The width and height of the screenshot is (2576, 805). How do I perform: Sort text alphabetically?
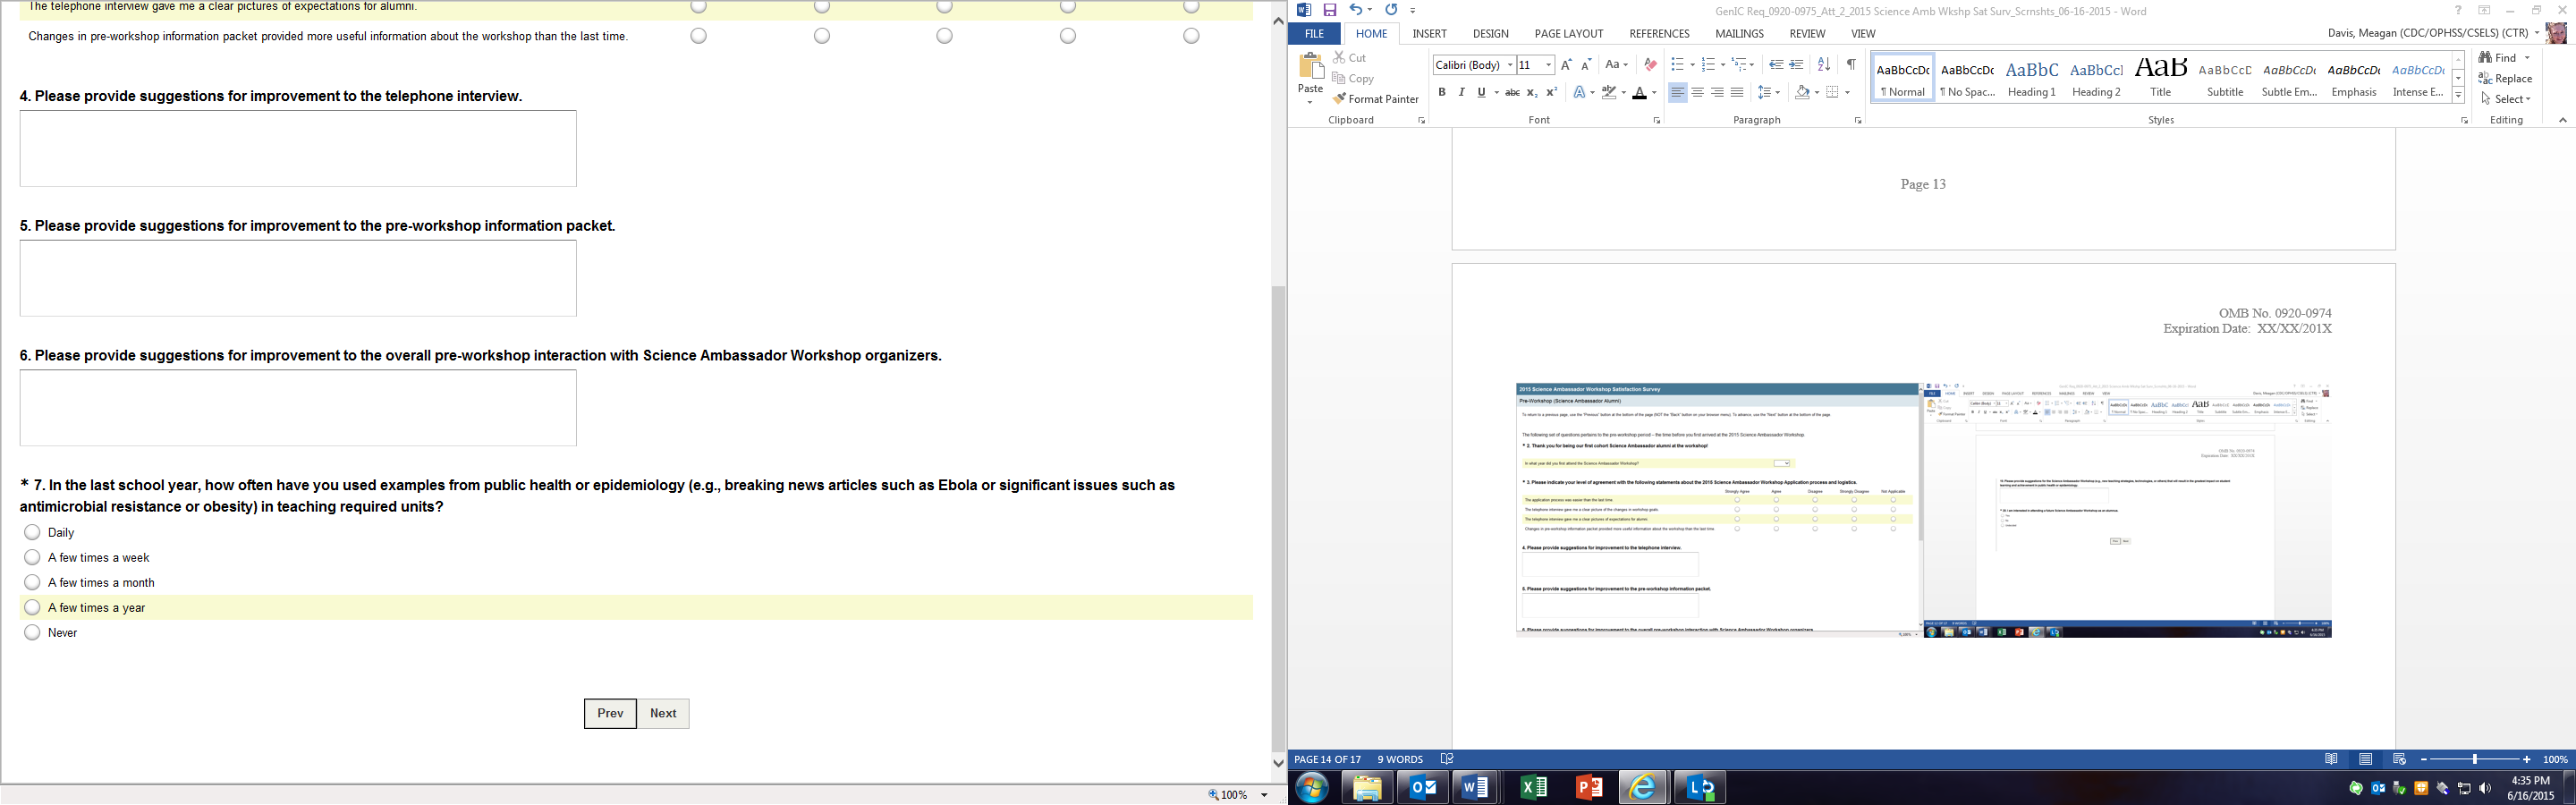coord(1824,65)
